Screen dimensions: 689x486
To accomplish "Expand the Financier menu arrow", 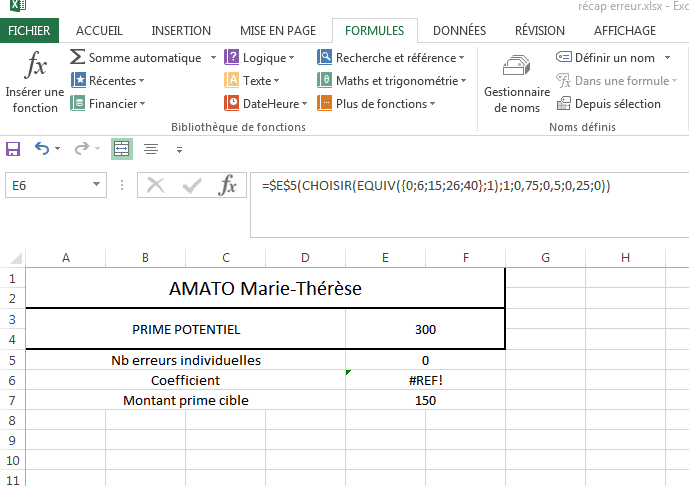I will click(x=142, y=104).
